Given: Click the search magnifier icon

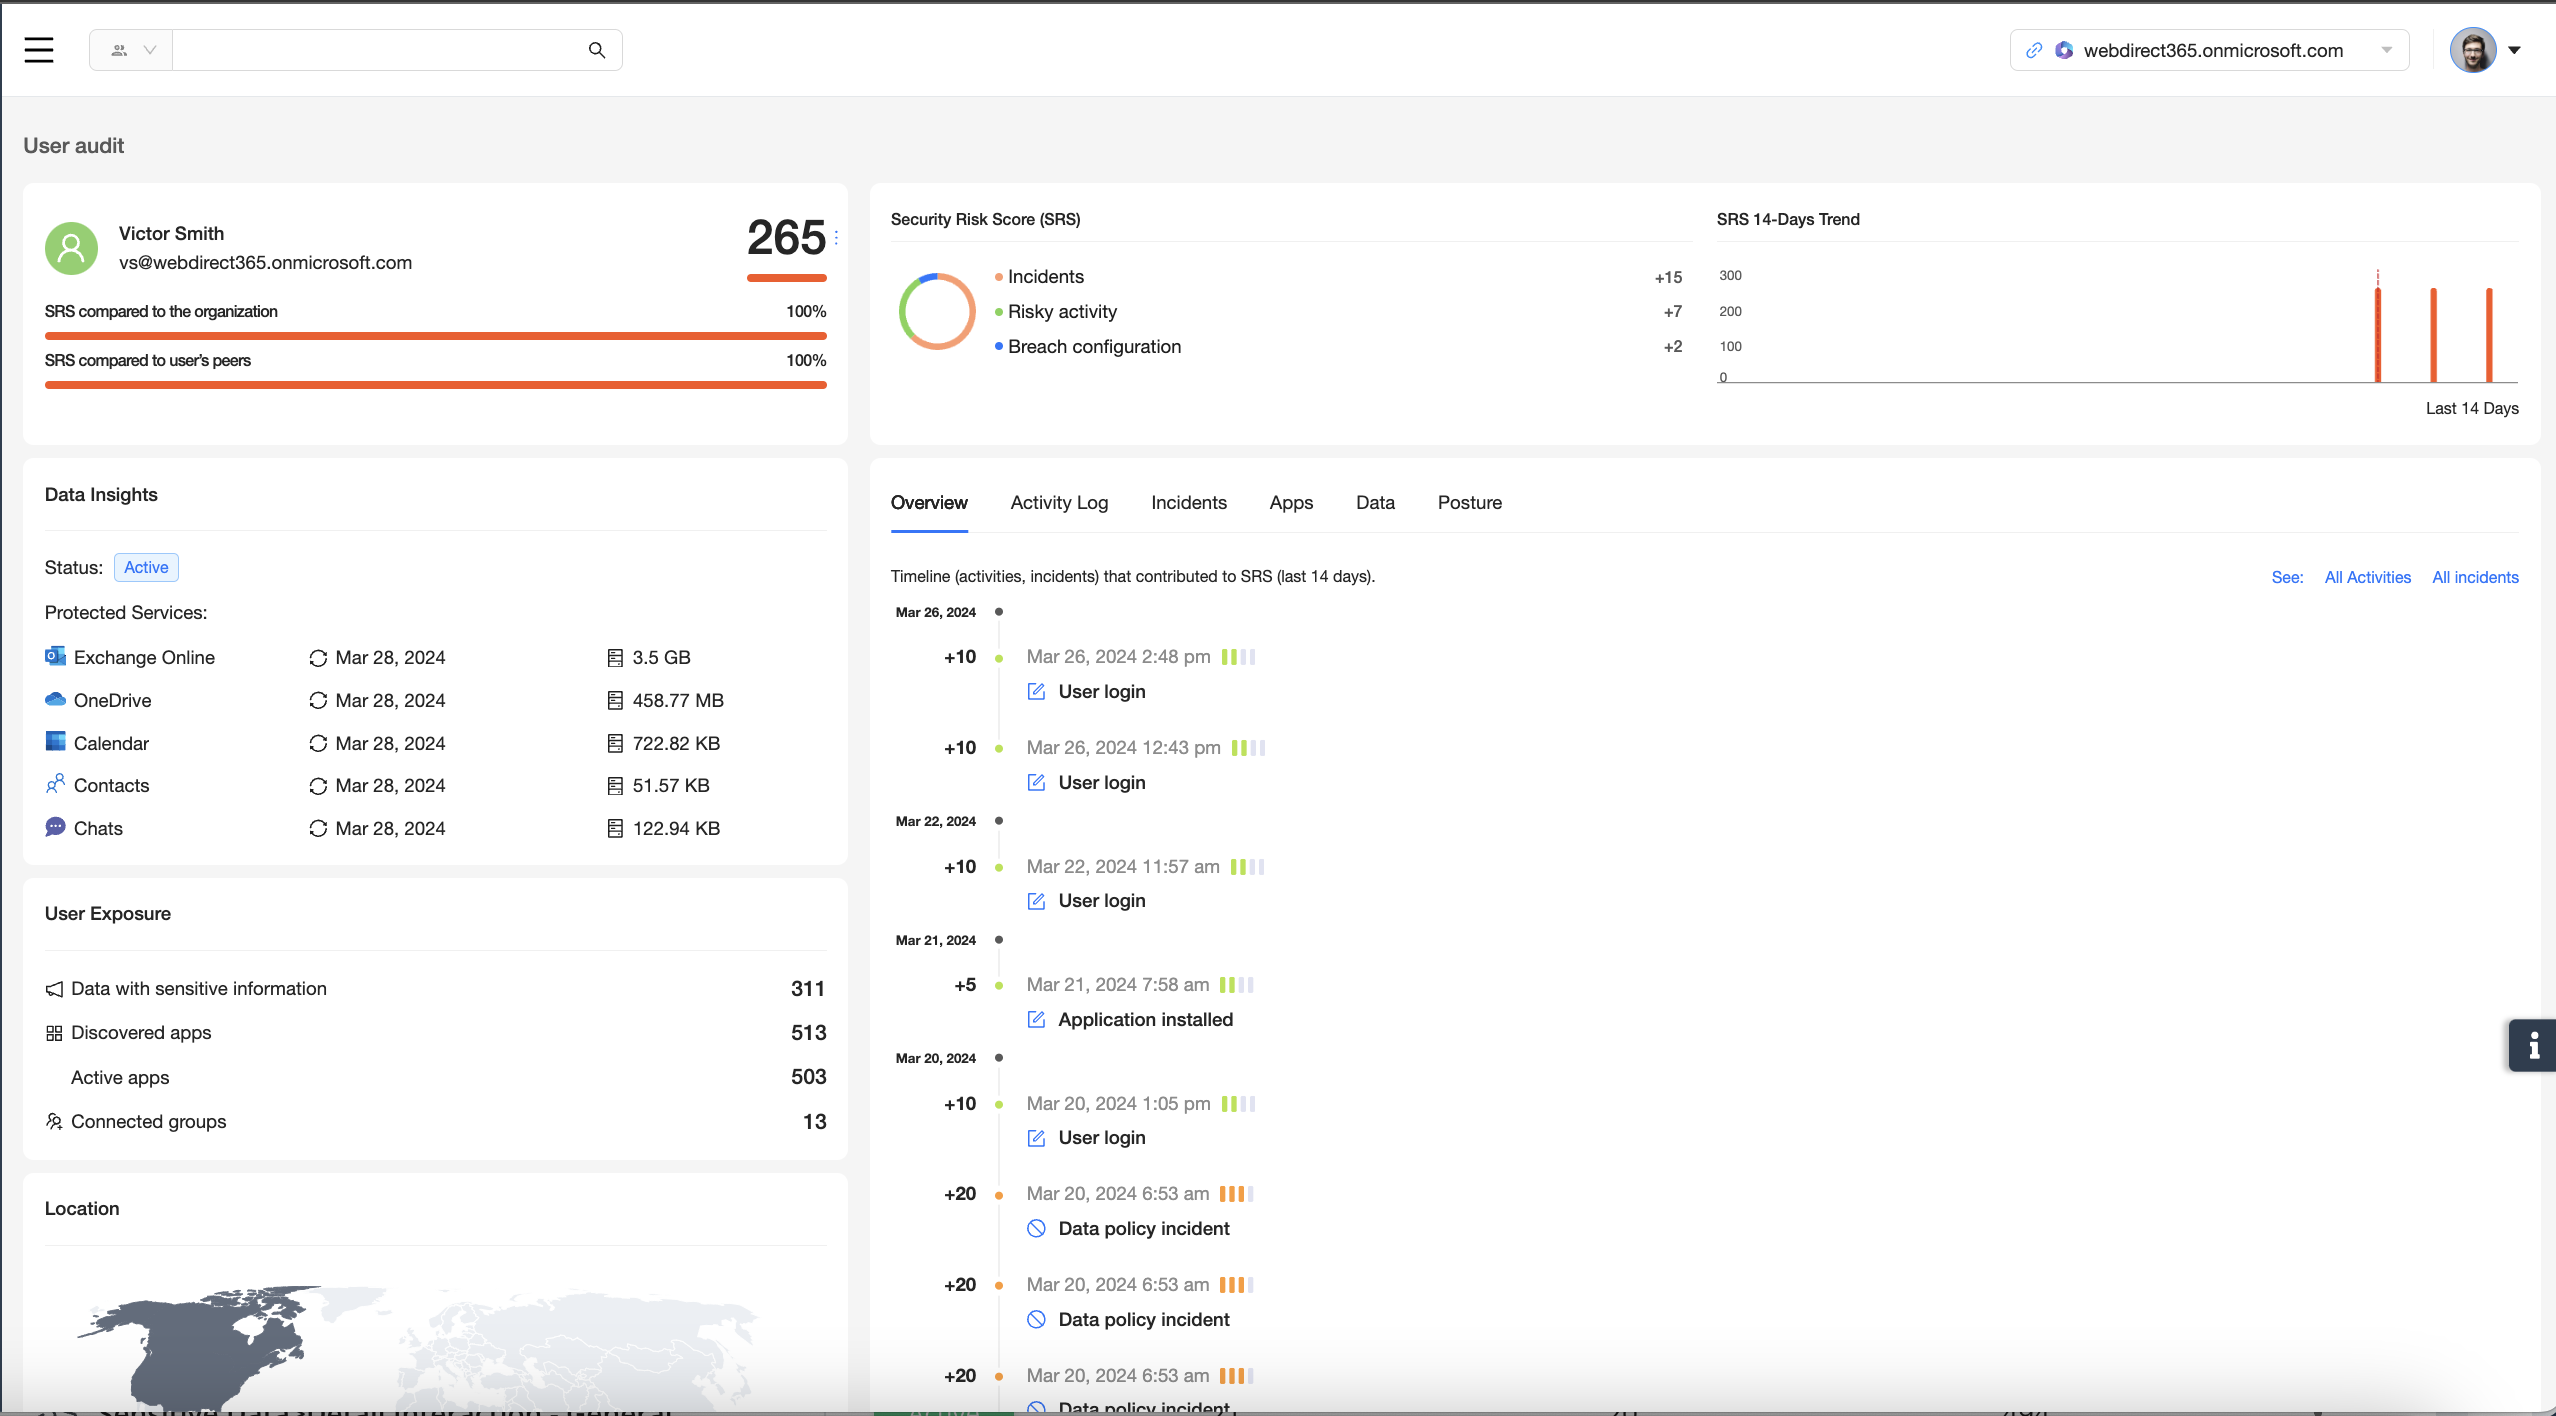Looking at the screenshot, I should [597, 50].
